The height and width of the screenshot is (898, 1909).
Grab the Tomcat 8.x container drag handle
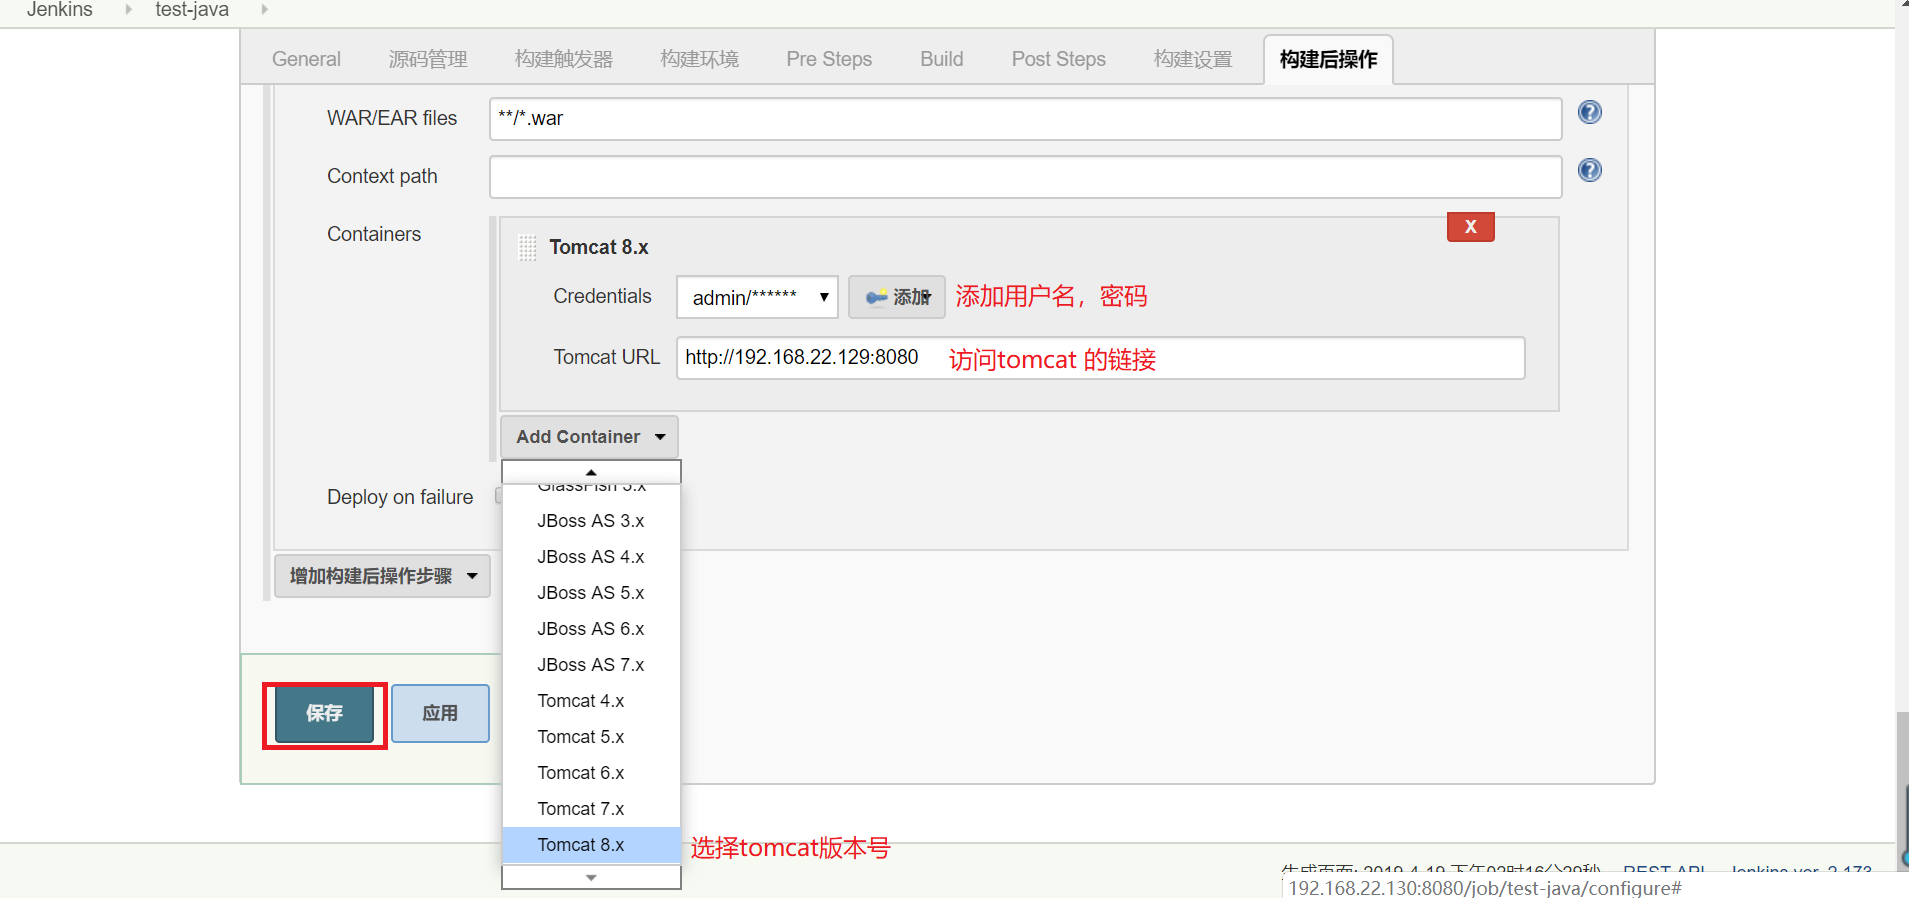(x=527, y=247)
